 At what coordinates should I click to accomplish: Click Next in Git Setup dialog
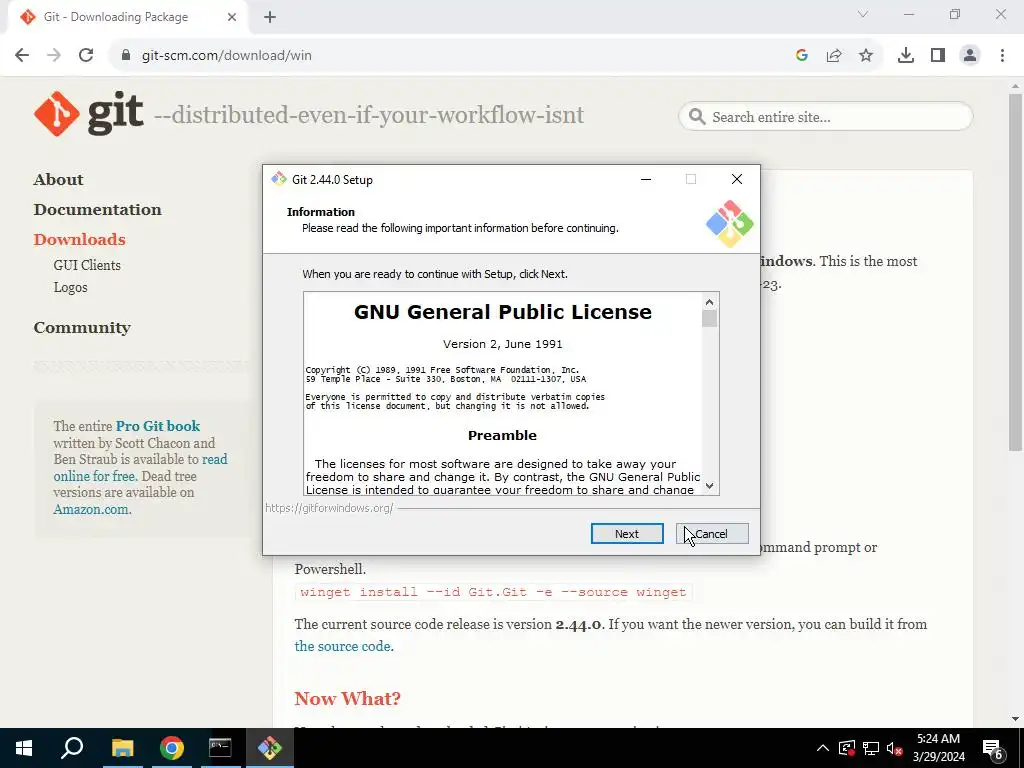(x=627, y=534)
